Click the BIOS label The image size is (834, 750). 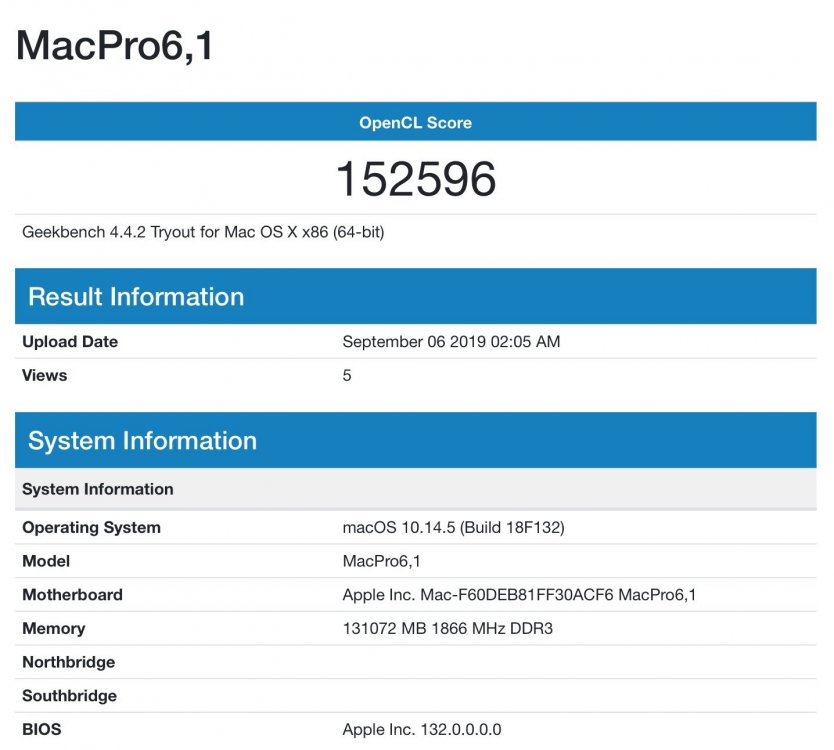pos(41,729)
